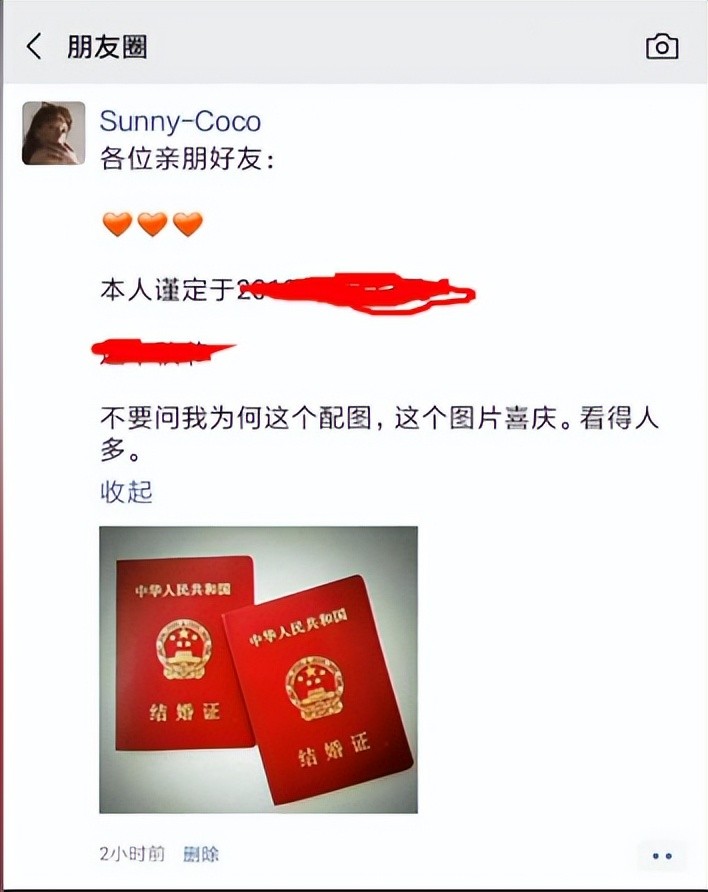The height and width of the screenshot is (892, 708).
Task: Tap the middle orange heart emoji
Action: (x=152, y=224)
